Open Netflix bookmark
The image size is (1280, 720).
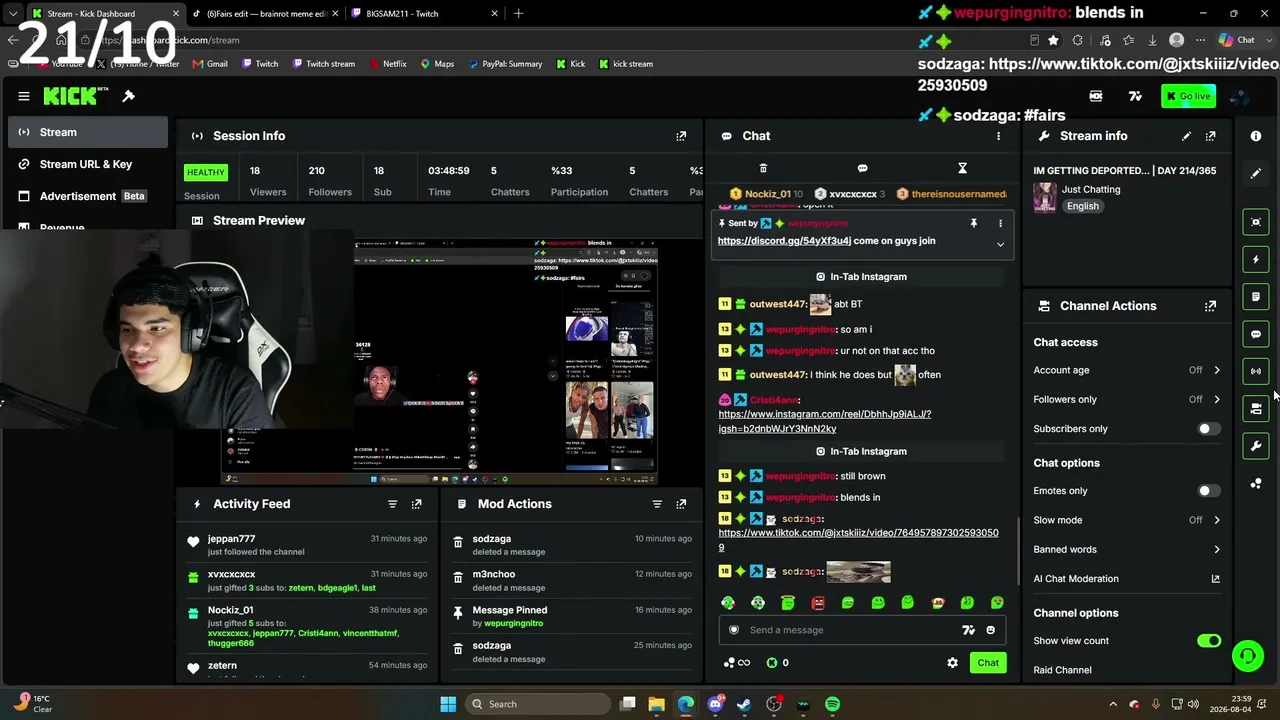click(388, 64)
